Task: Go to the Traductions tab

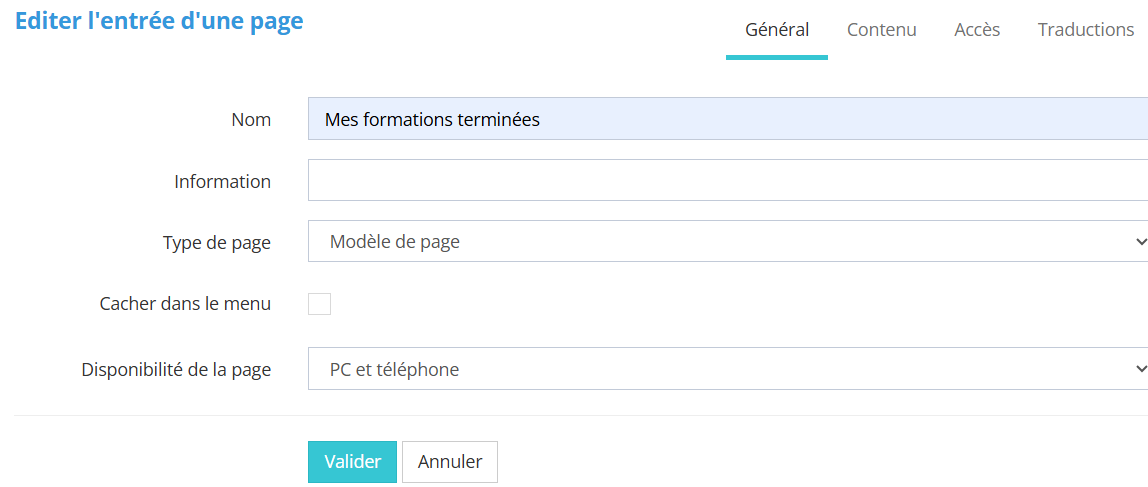Action: (1085, 30)
